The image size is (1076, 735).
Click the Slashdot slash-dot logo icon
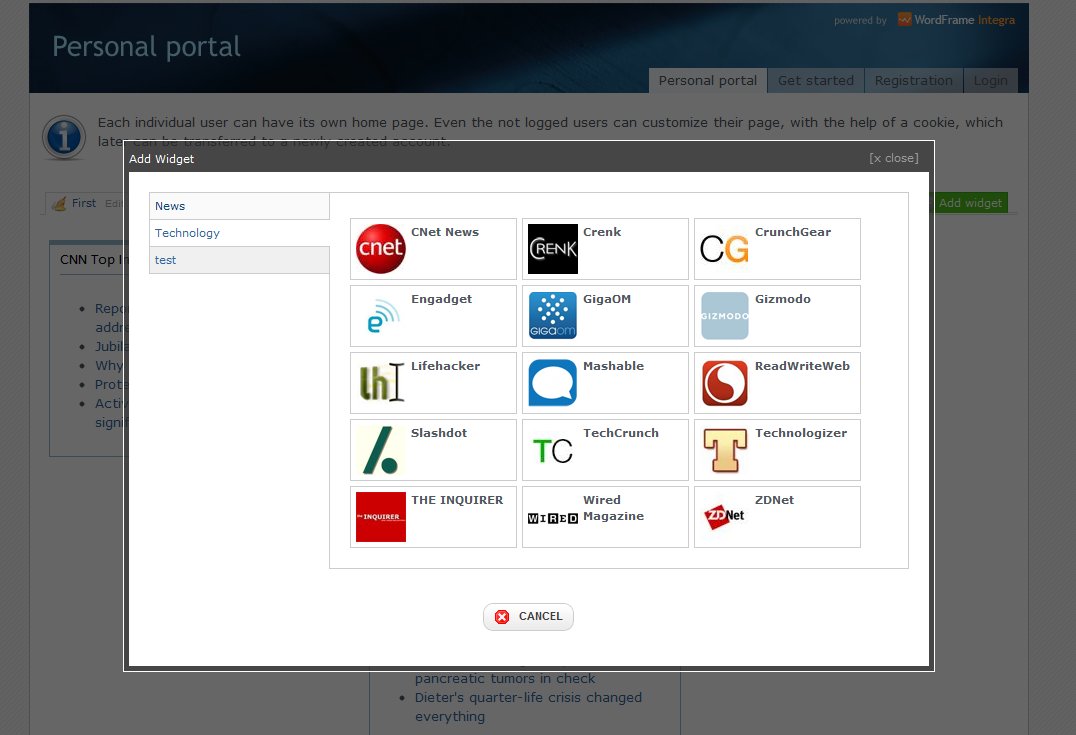pyautogui.click(x=381, y=450)
